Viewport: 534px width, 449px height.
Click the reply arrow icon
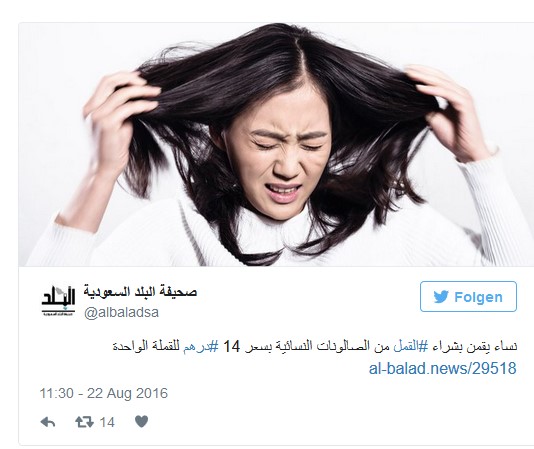coord(48,422)
